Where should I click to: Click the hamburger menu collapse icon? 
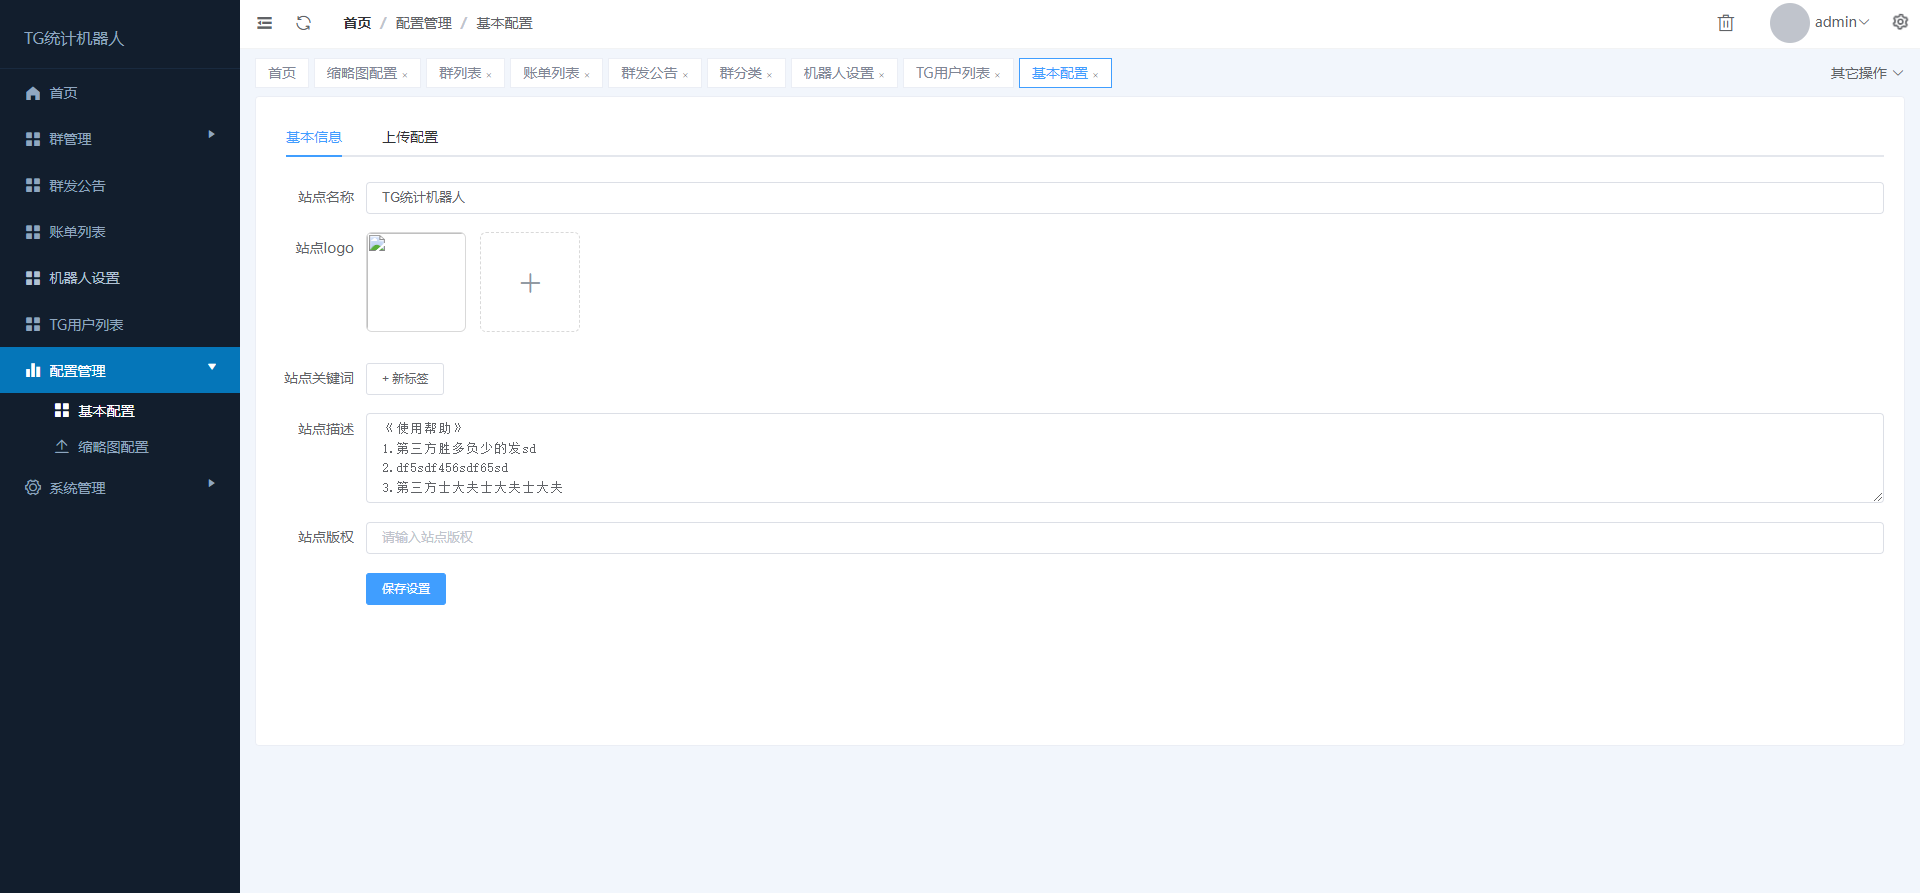coord(264,23)
